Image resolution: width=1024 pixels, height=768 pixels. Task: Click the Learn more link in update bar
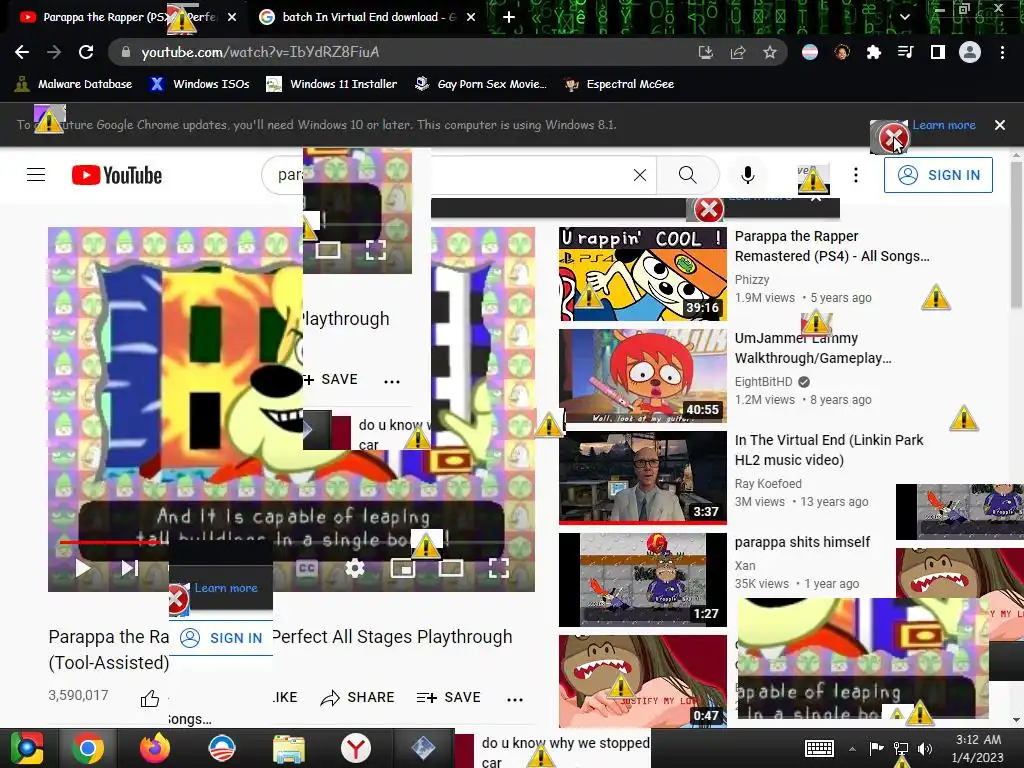click(x=944, y=125)
